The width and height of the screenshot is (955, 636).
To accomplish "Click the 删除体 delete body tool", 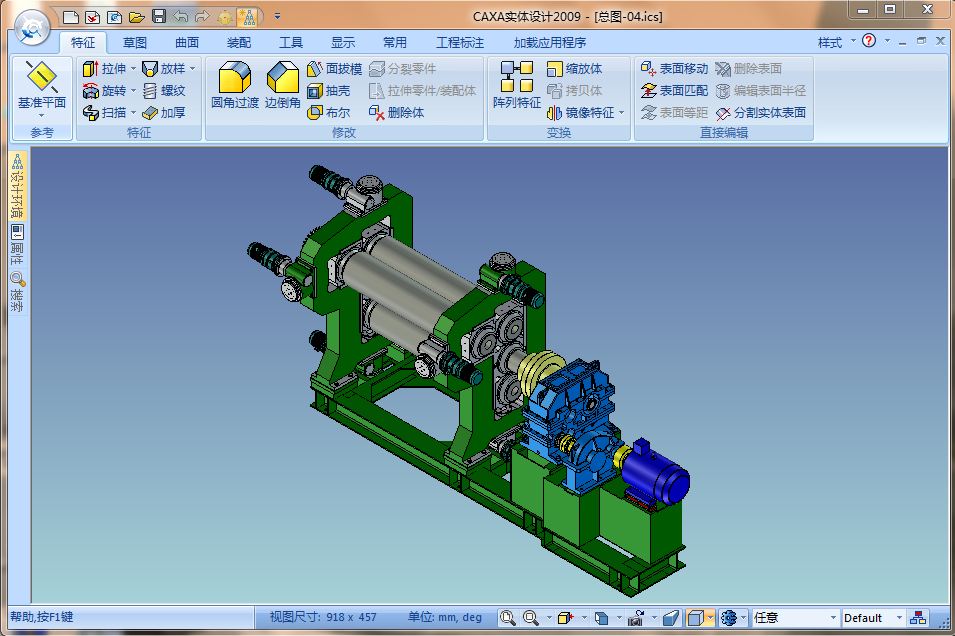I will [396, 113].
